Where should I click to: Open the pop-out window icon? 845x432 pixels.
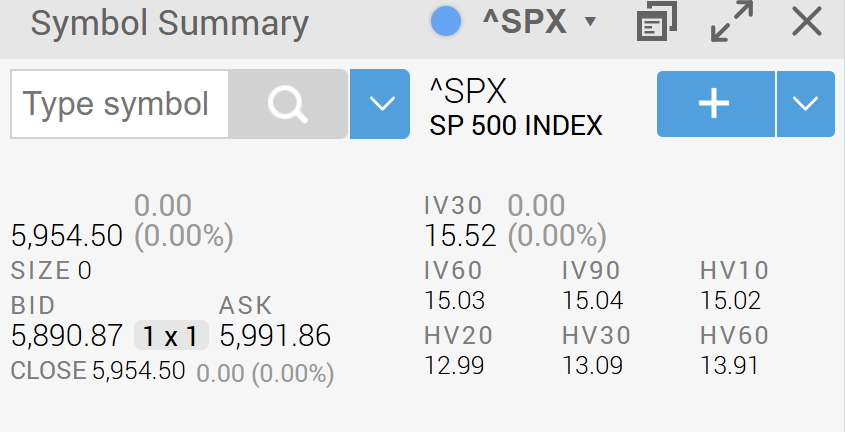[657, 22]
